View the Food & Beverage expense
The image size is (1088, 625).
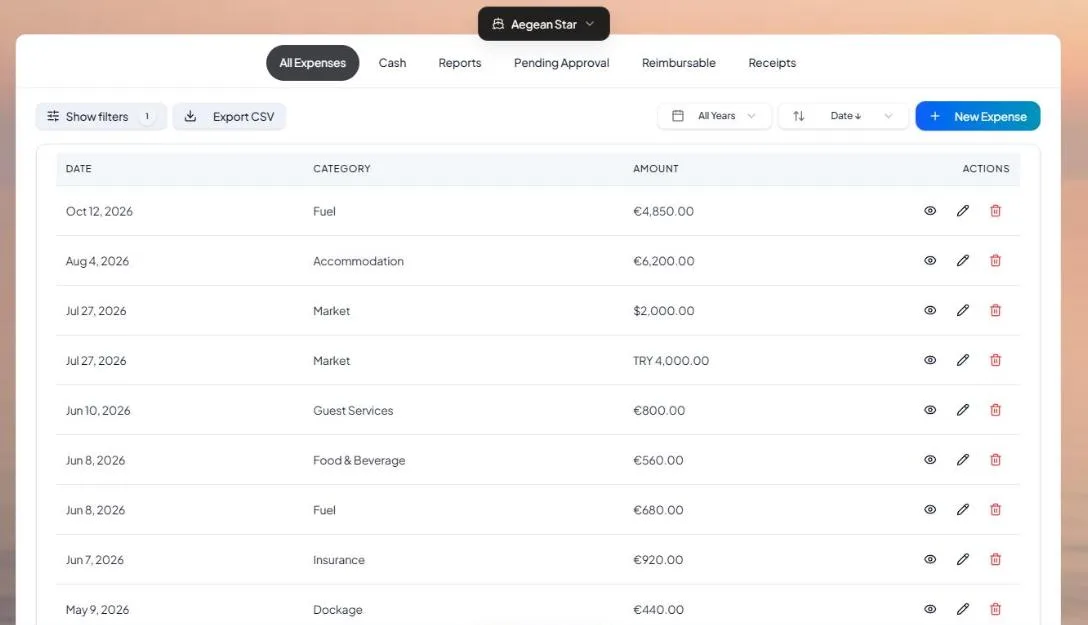pyautogui.click(x=930, y=460)
